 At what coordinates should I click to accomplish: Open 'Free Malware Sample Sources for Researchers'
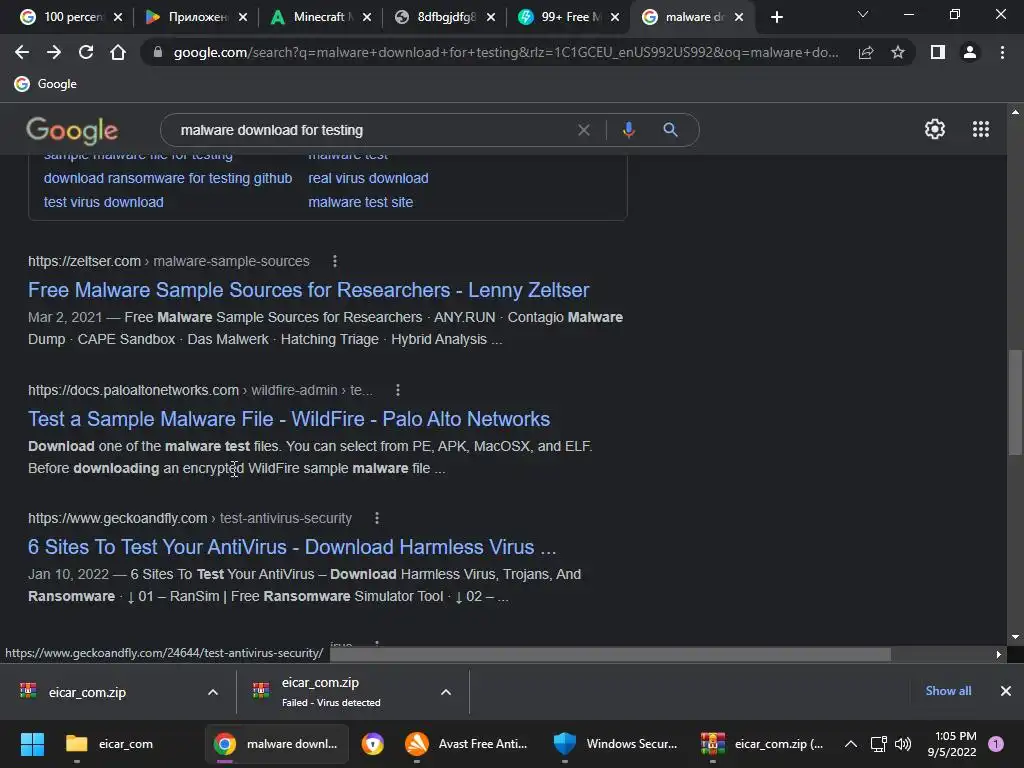(308, 290)
